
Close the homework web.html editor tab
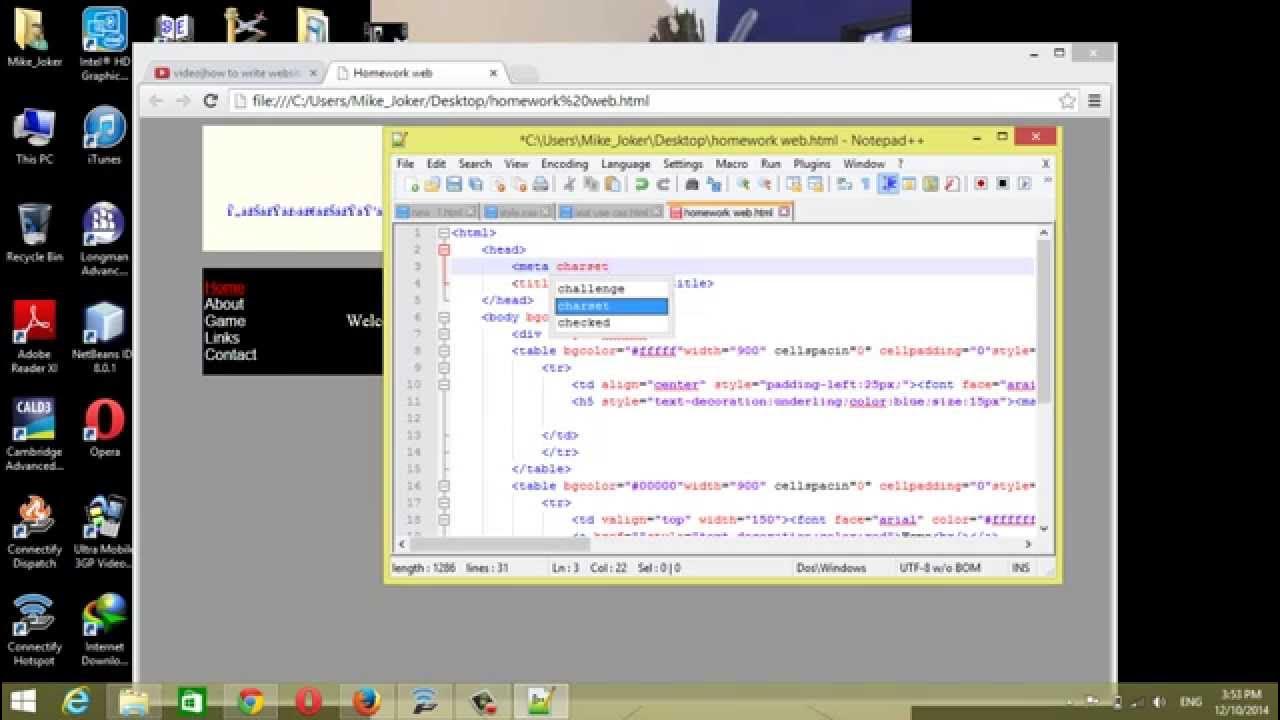coord(783,212)
